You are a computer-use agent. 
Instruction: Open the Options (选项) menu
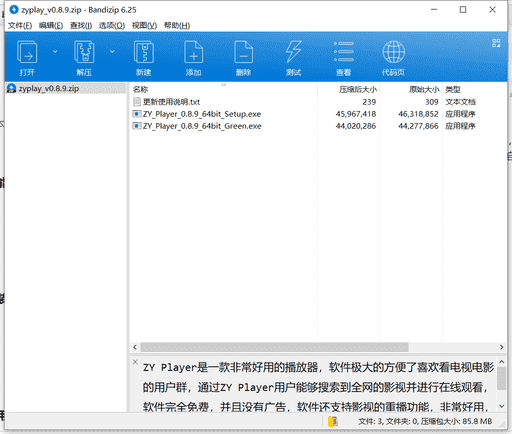click(x=112, y=25)
